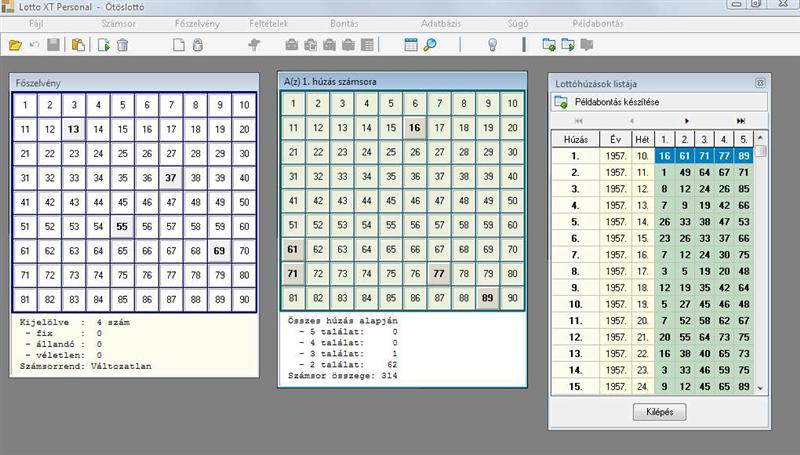This screenshot has height=455, width=800.
Task: Click the blank new page icon
Action: click(x=179, y=45)
